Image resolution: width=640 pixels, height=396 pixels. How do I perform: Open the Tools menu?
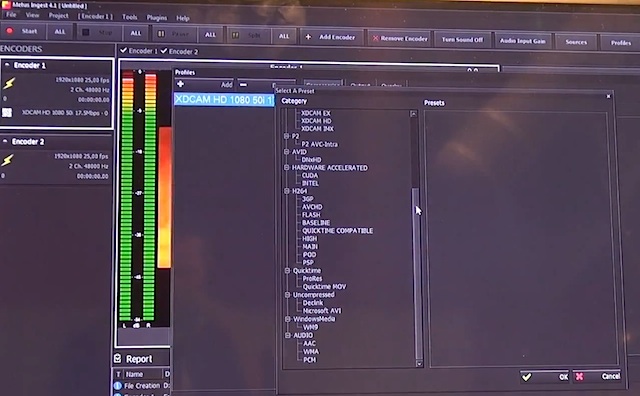pyautogui.click(x=130, y=17)
